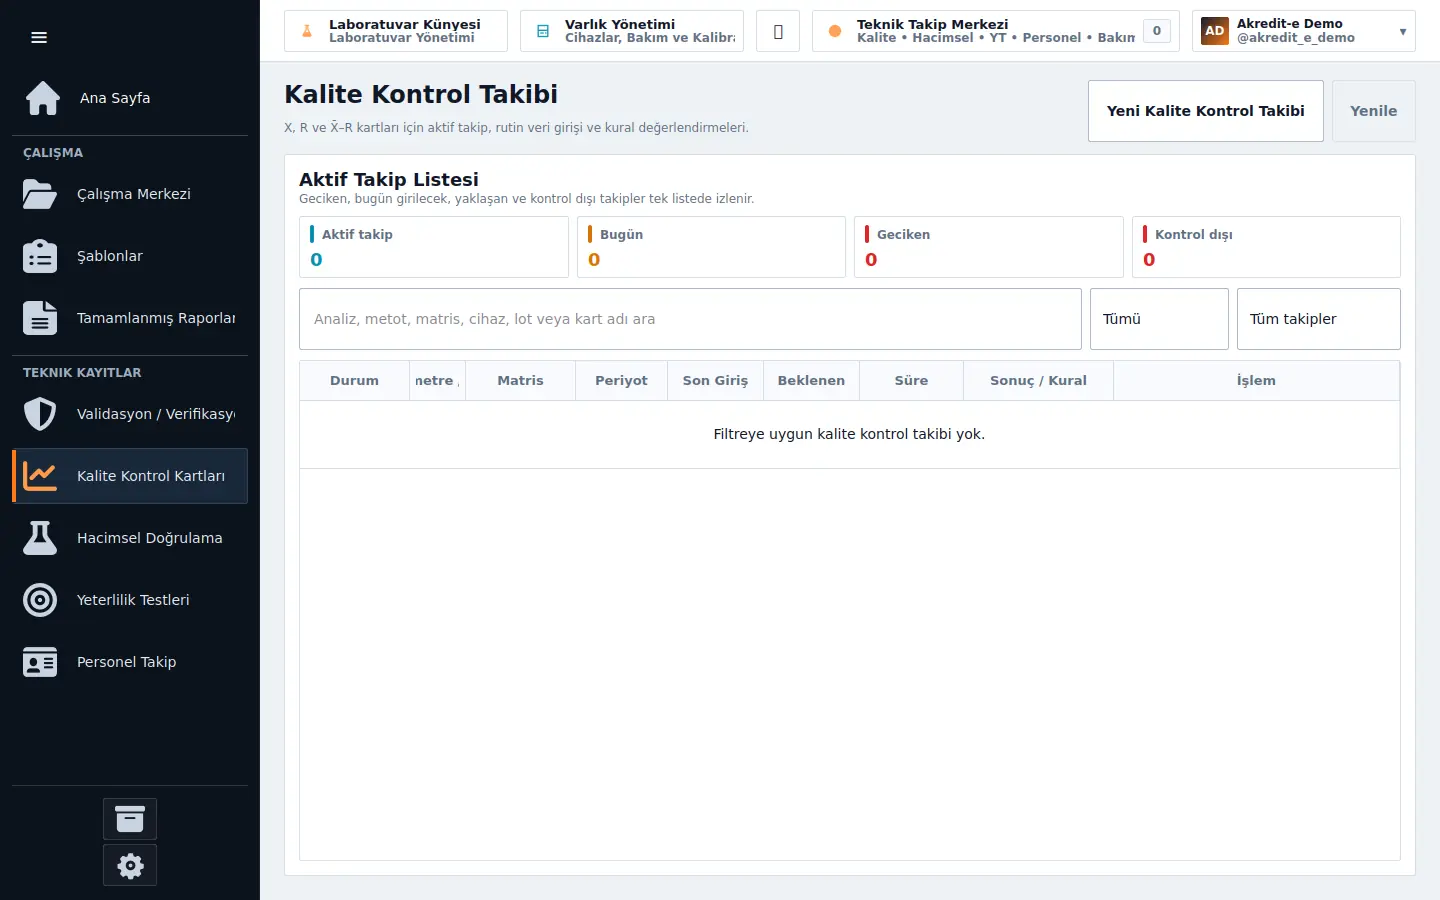Click the Şablonlar clipboard icon
Image resolution: width=1440 pixels, height=900 pixels.
40,256
